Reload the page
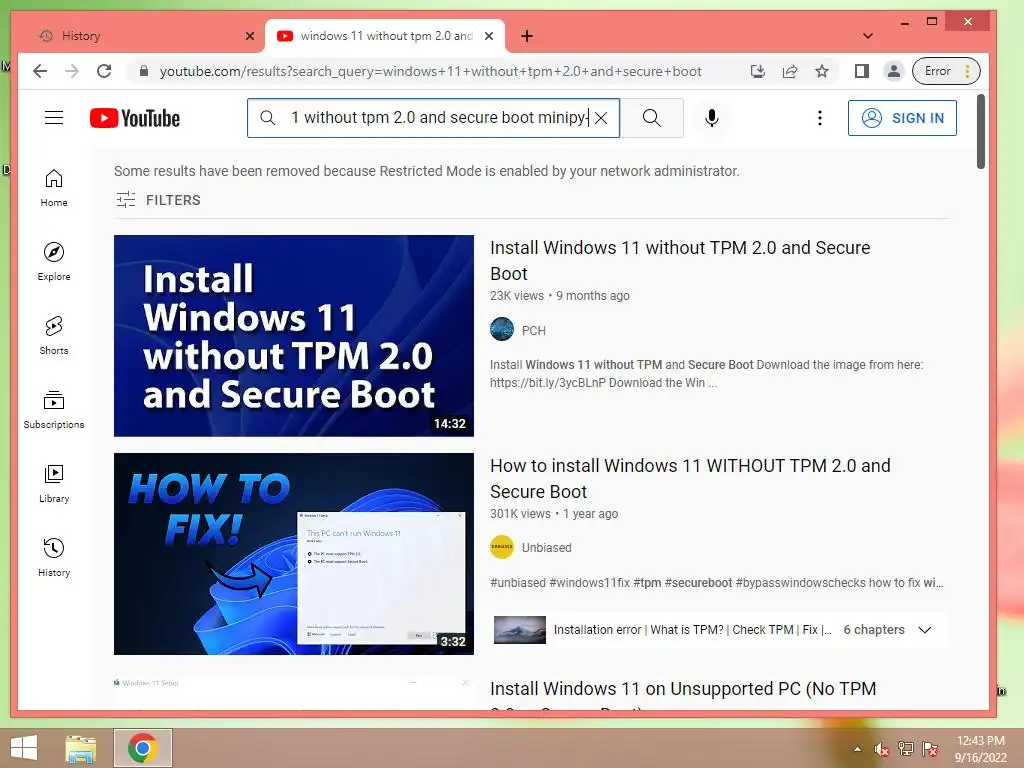1024x768 pixels. (104, 71)
